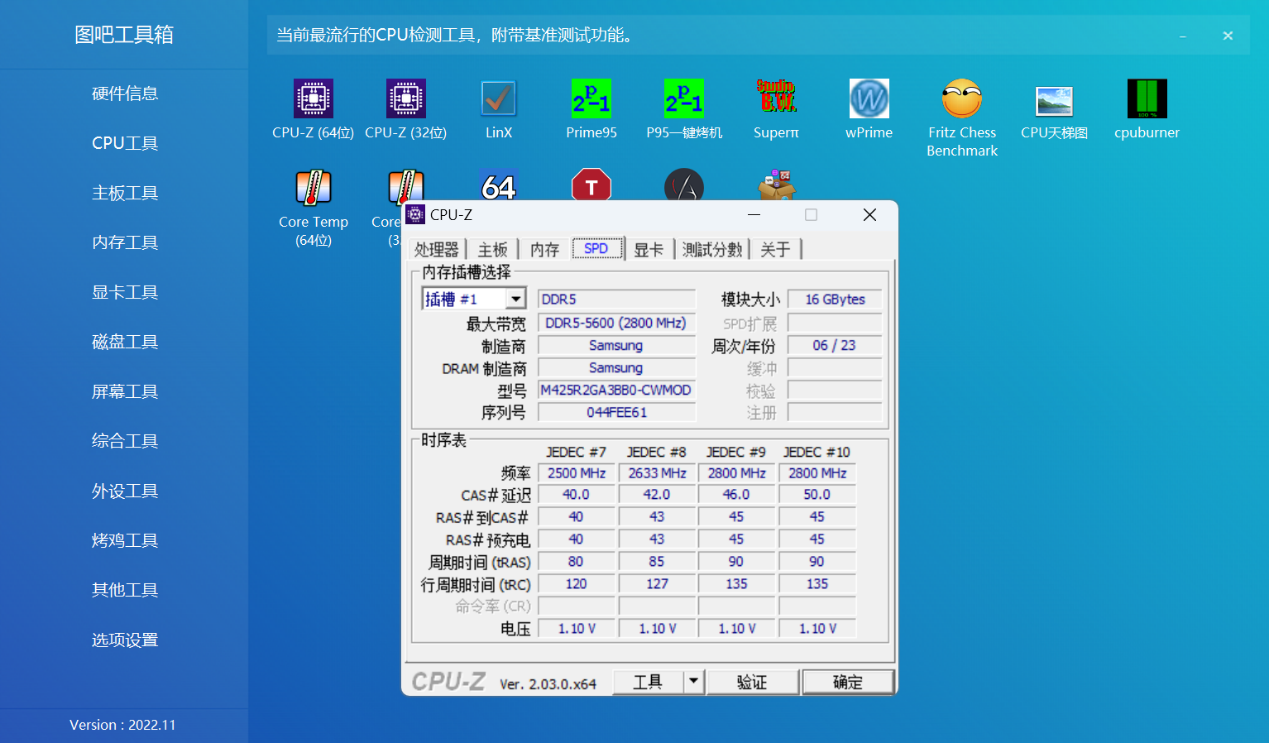Open 显卡工具 category in sidebar
The height and width of the screenshot is (743, 1269).
[x=125, y=292]
